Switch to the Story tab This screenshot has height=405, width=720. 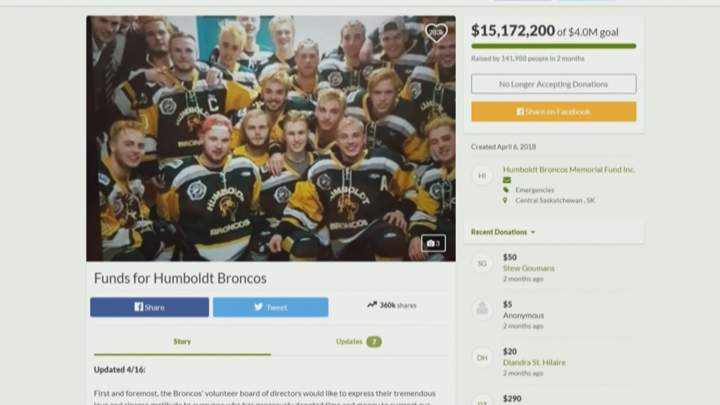click(x=182, y=341)
